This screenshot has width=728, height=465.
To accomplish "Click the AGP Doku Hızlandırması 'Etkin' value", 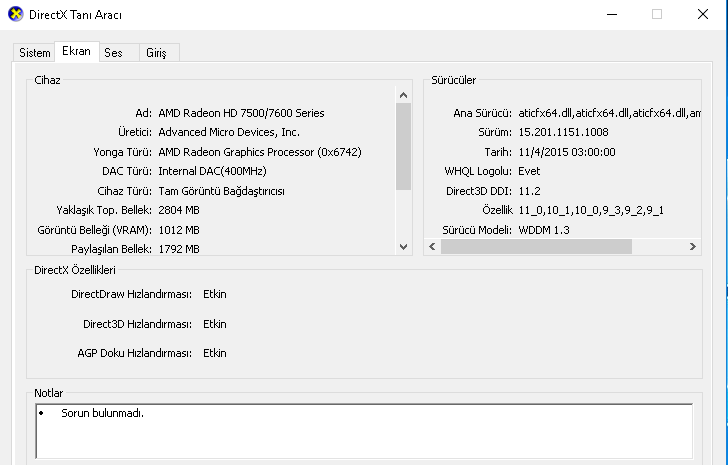I will 215,353.
